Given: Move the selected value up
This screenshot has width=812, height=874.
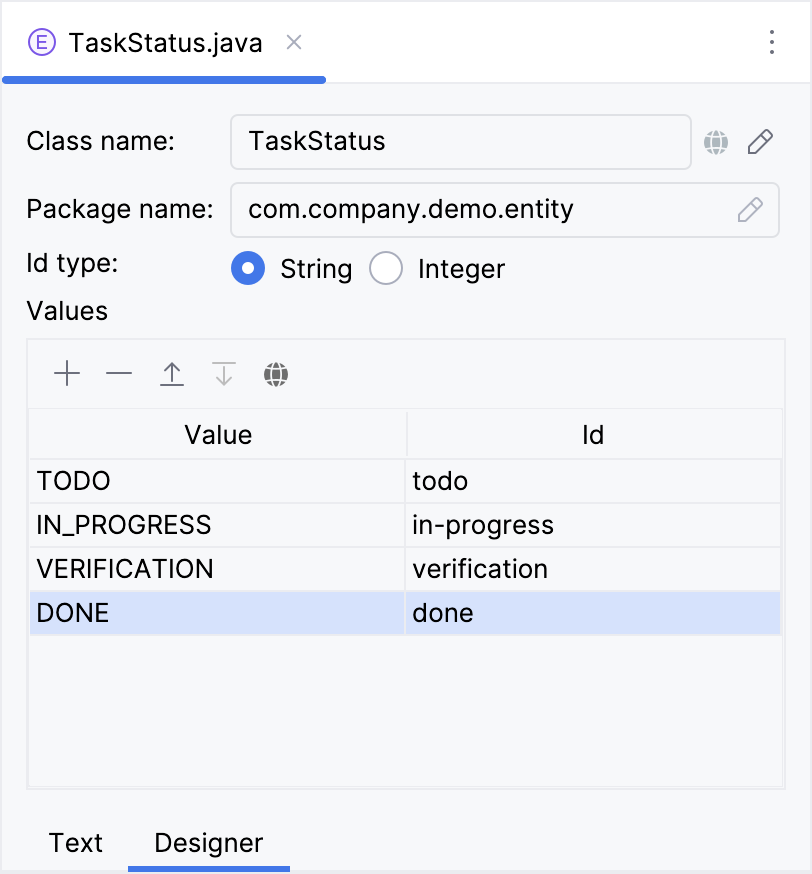Looking at the screenshot, I should point(171,373).
